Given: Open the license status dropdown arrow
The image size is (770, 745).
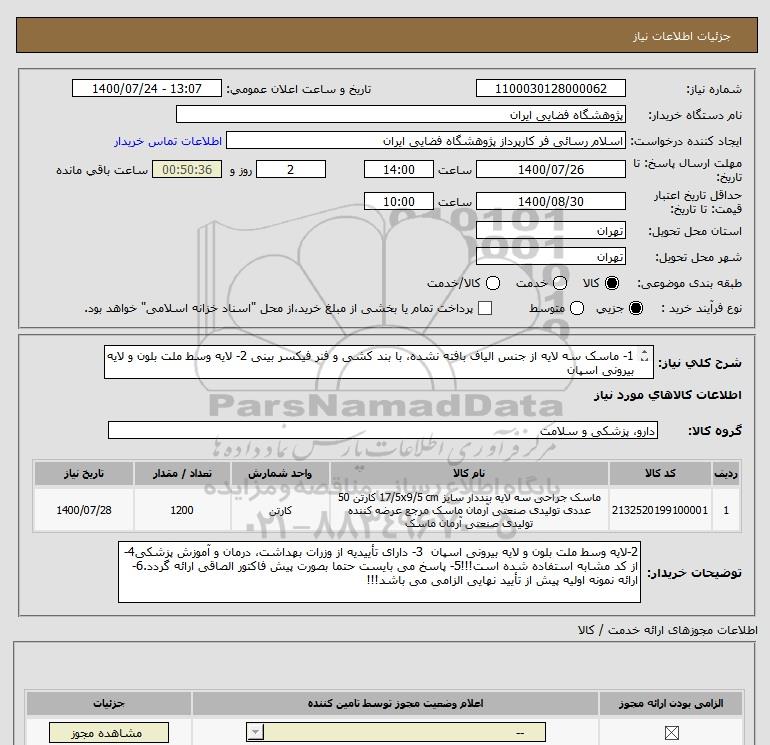Looking at the screenshot, I should click(255, 733).
